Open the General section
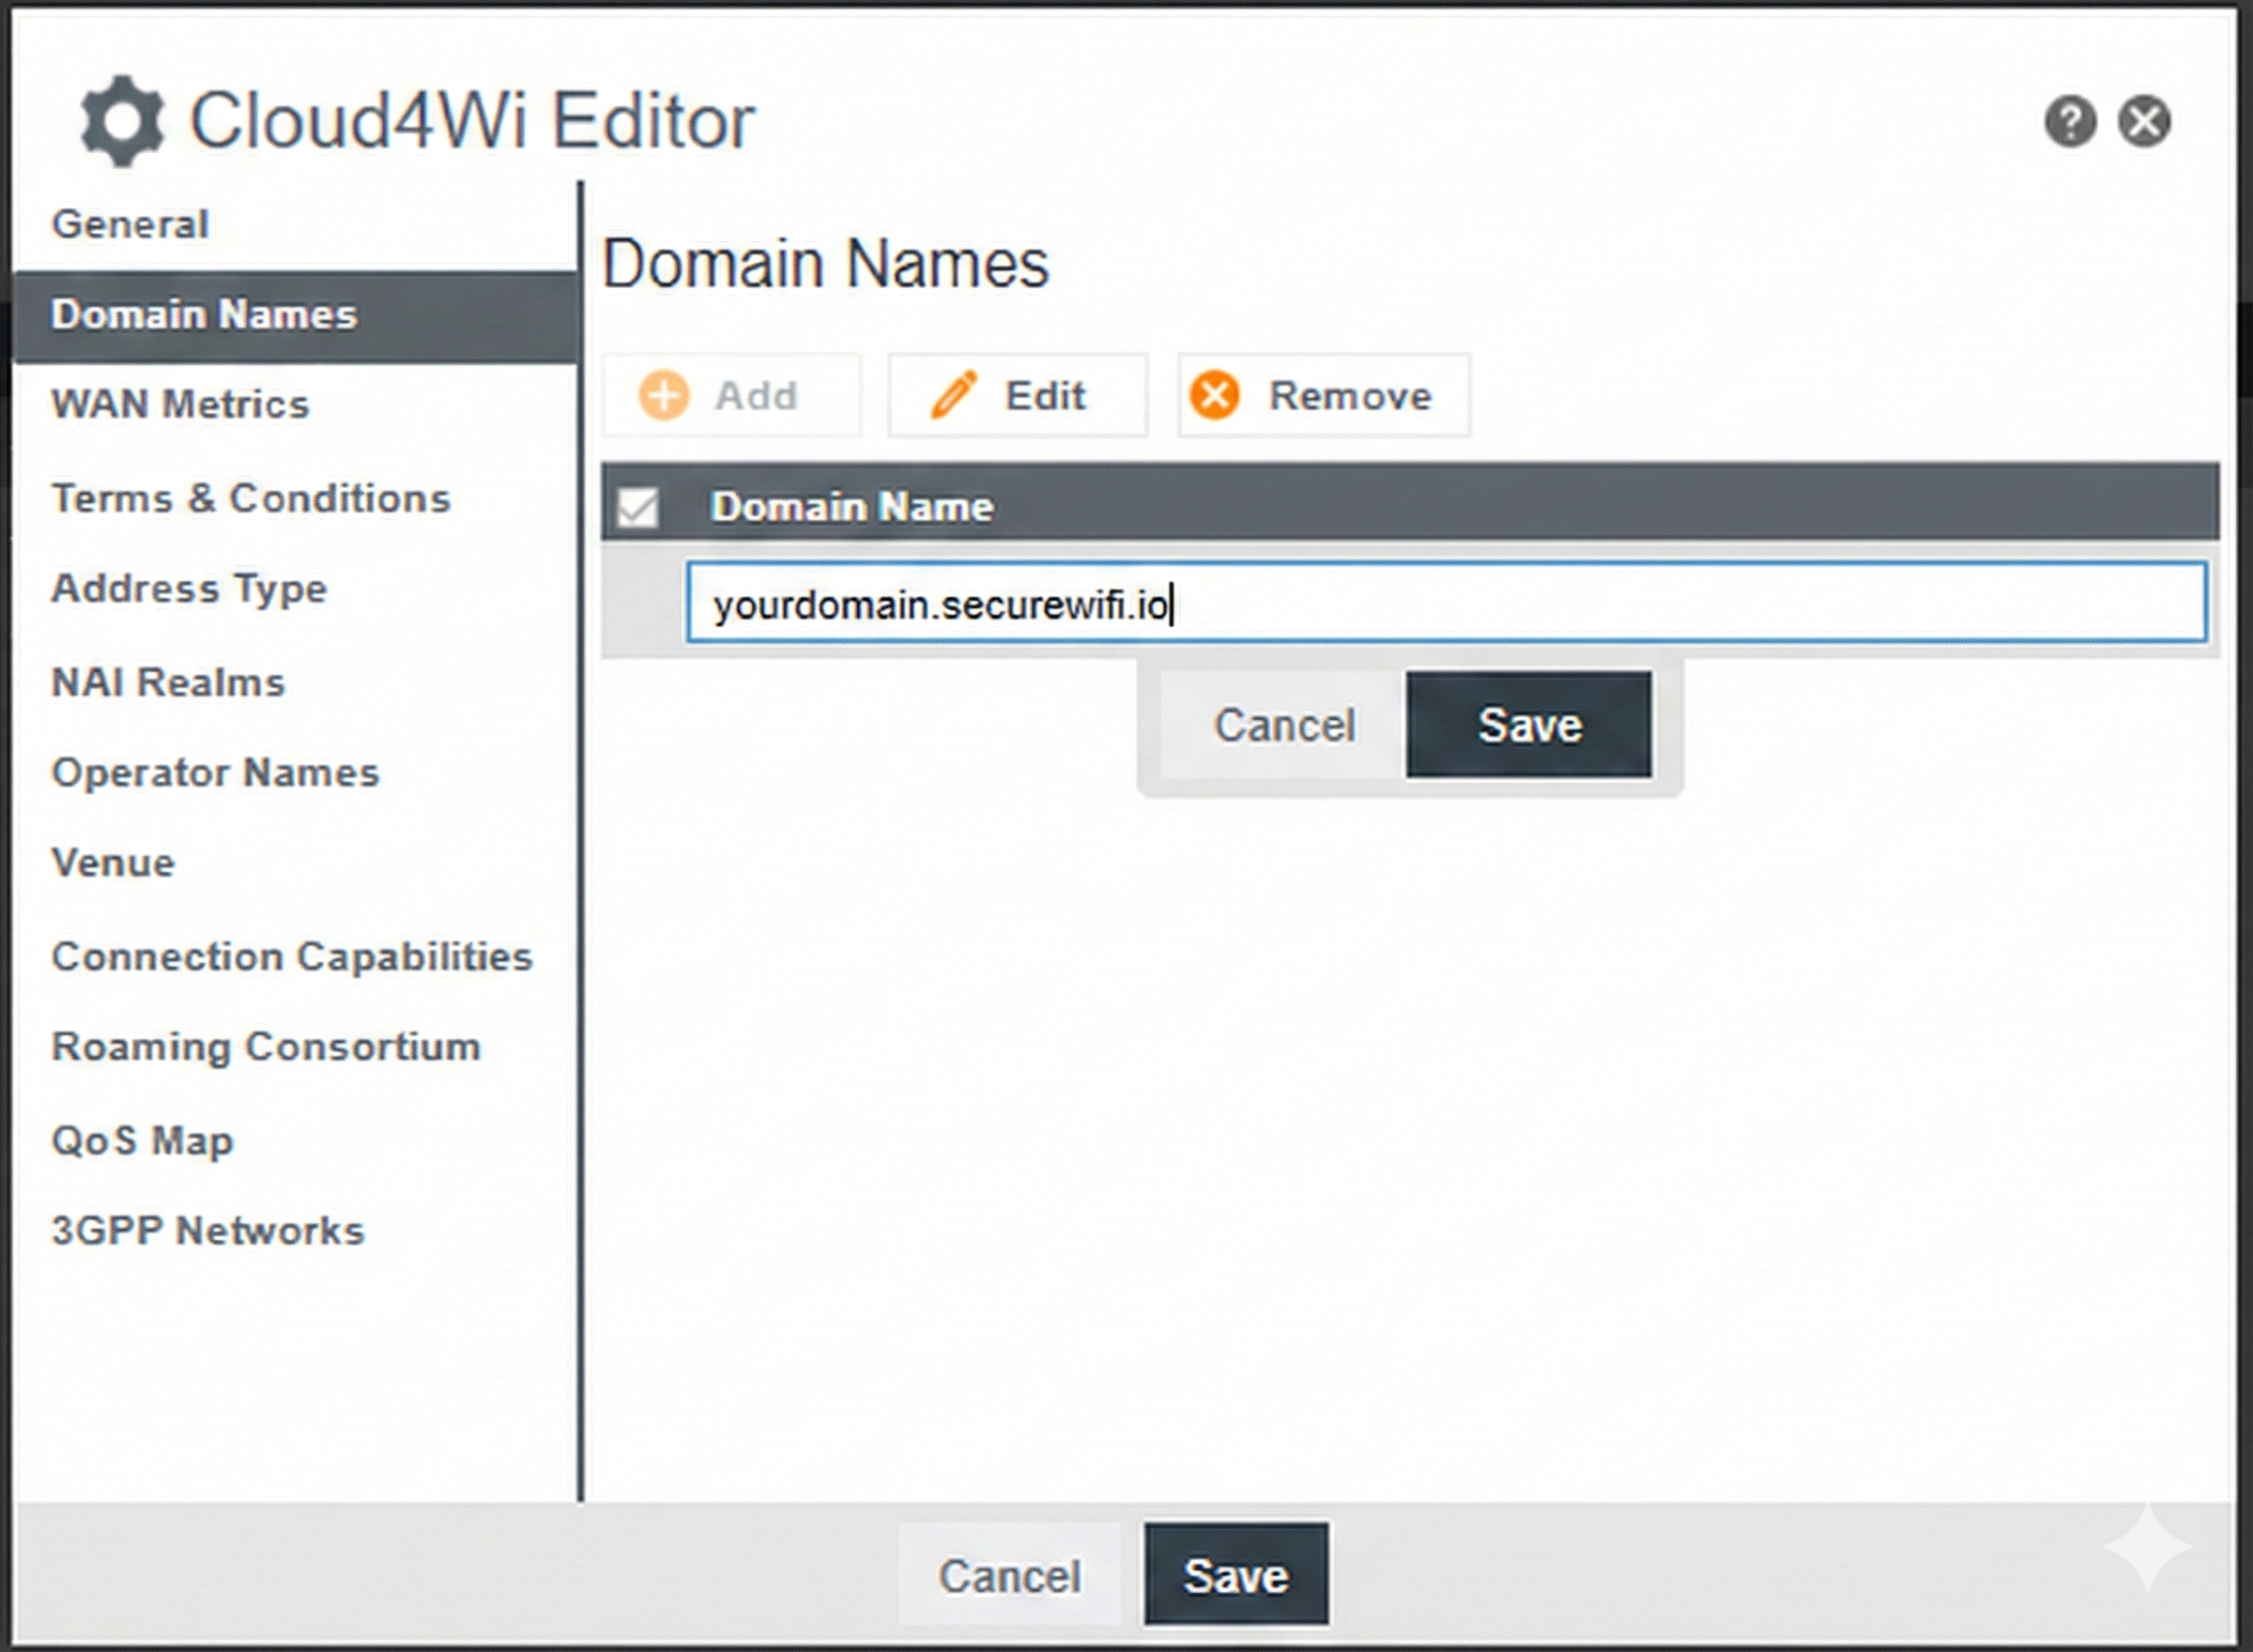Screen dimensions: 2253x1652 click(130, 224)
